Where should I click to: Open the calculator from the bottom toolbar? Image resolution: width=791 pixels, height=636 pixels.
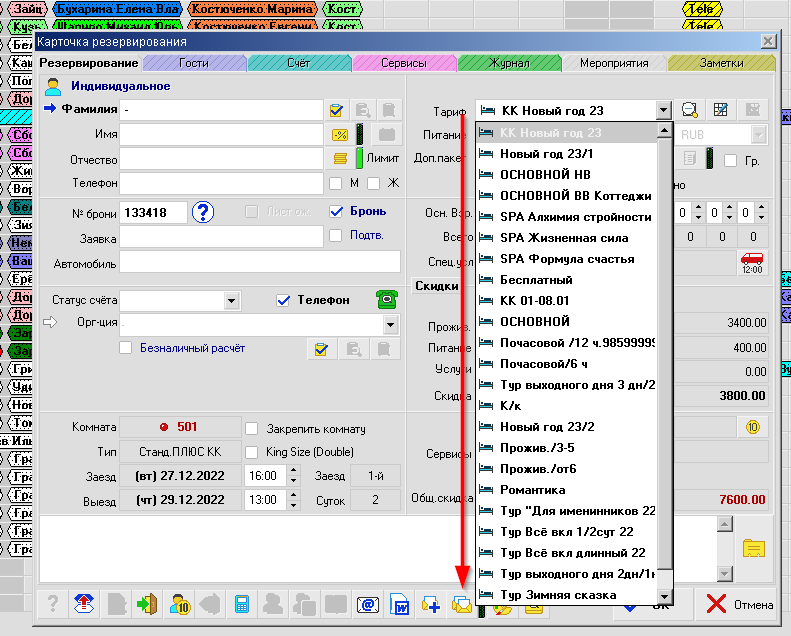coord(241,604)
